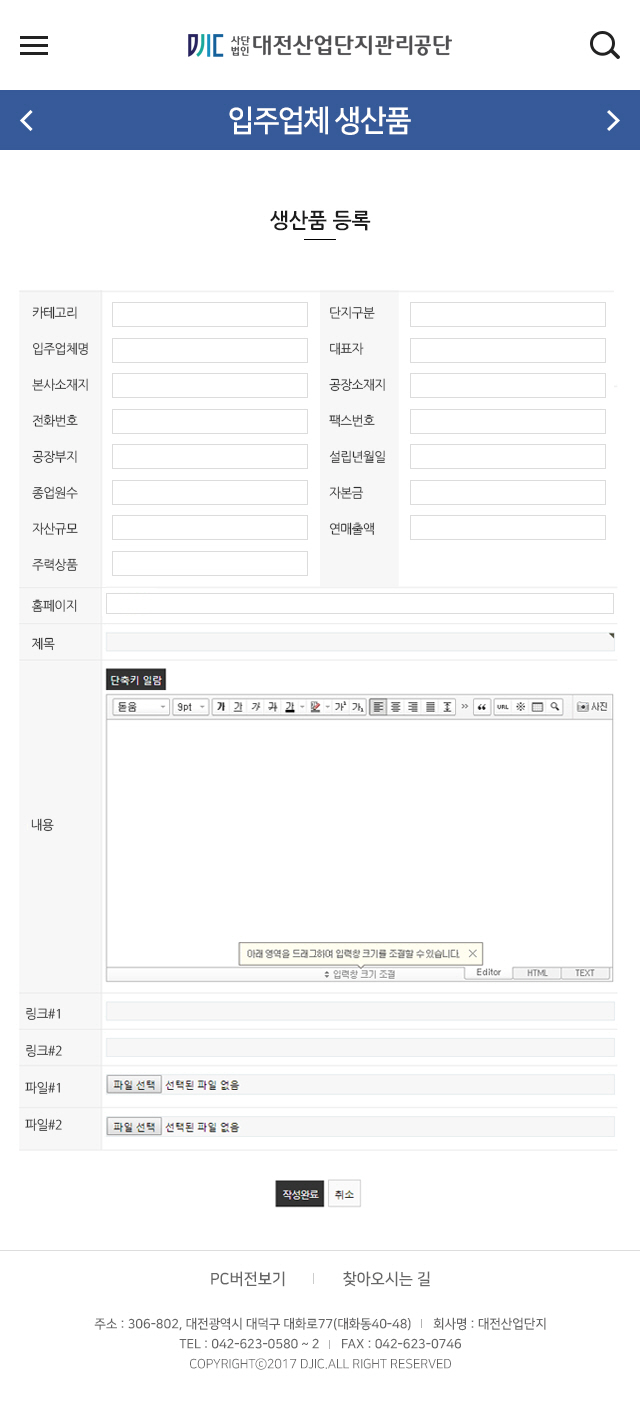The height and width of the screenshot is (1401, 640).
Task: Click the 입력창 크기 조절 resize bar
Action: pos(359,973)
